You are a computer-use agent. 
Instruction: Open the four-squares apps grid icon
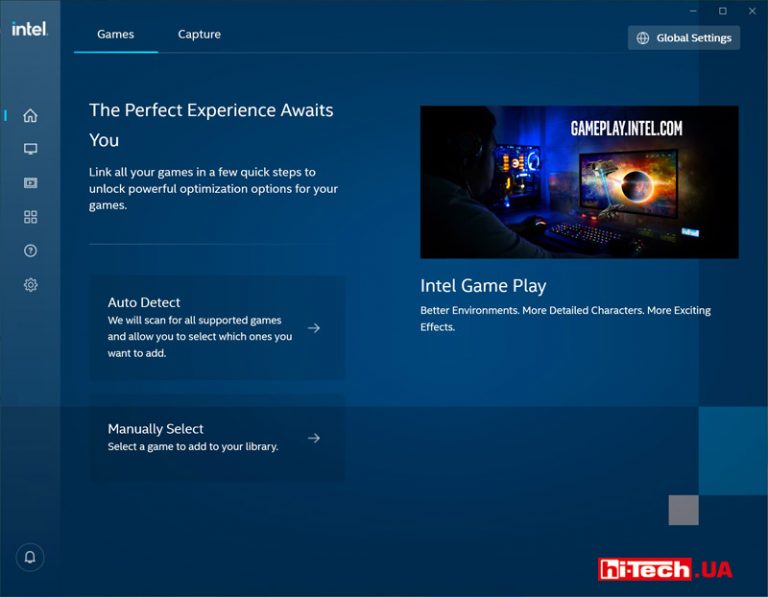pyautogui.click(x=30, y=217)
